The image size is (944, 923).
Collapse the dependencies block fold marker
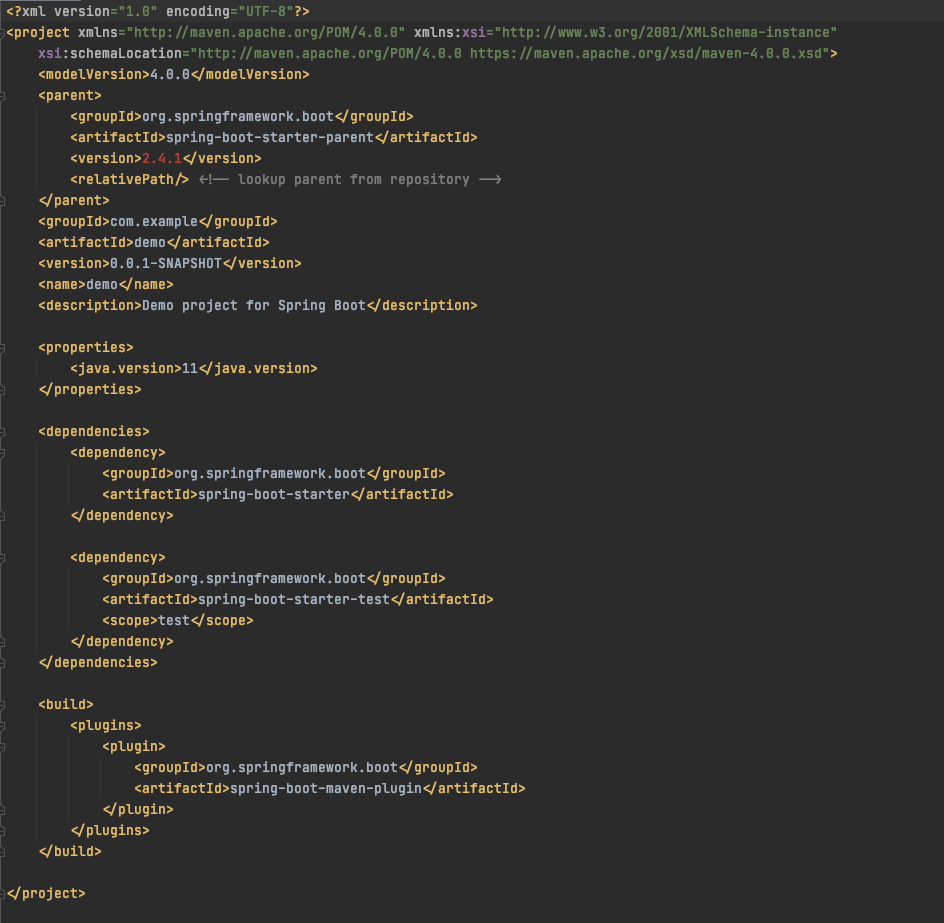pyautogui.click(x=2, y=432)
